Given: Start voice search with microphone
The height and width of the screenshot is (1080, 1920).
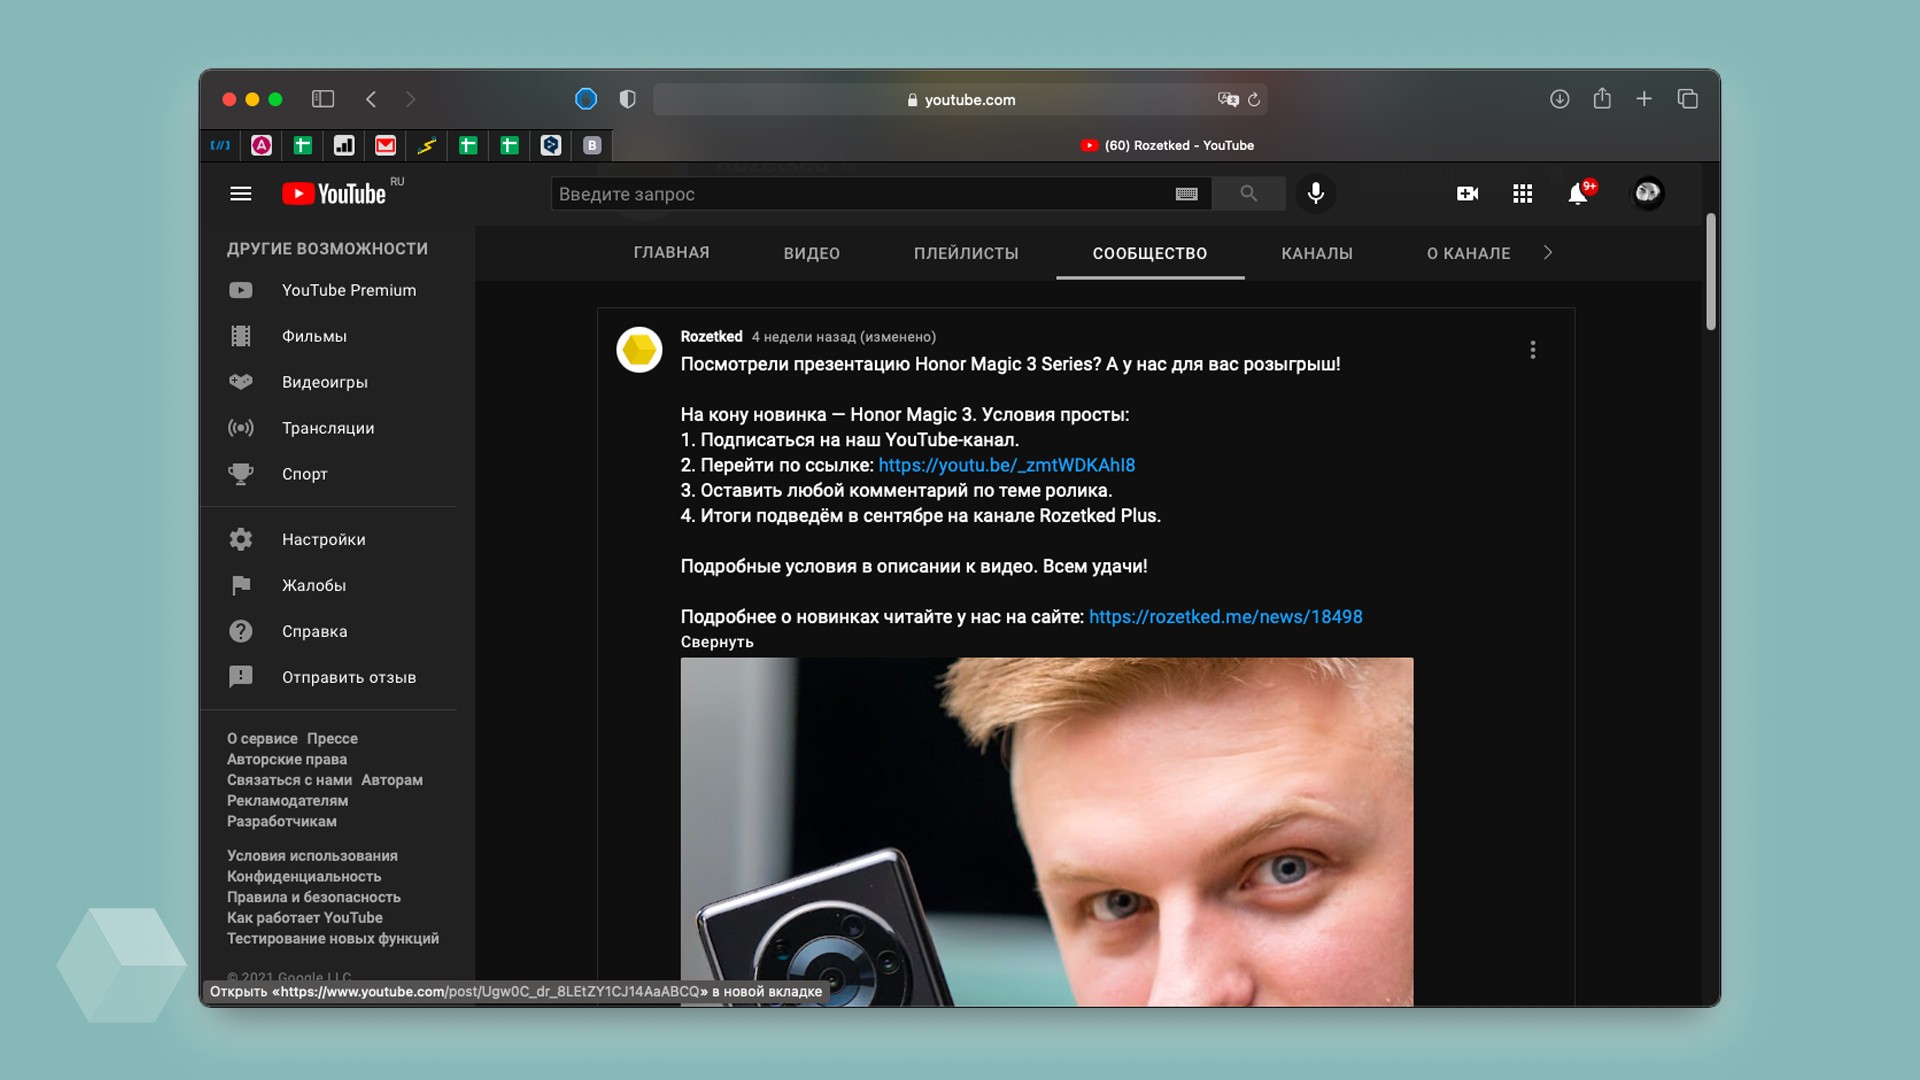Looking at the screenshot, I should click(1316, 194).
